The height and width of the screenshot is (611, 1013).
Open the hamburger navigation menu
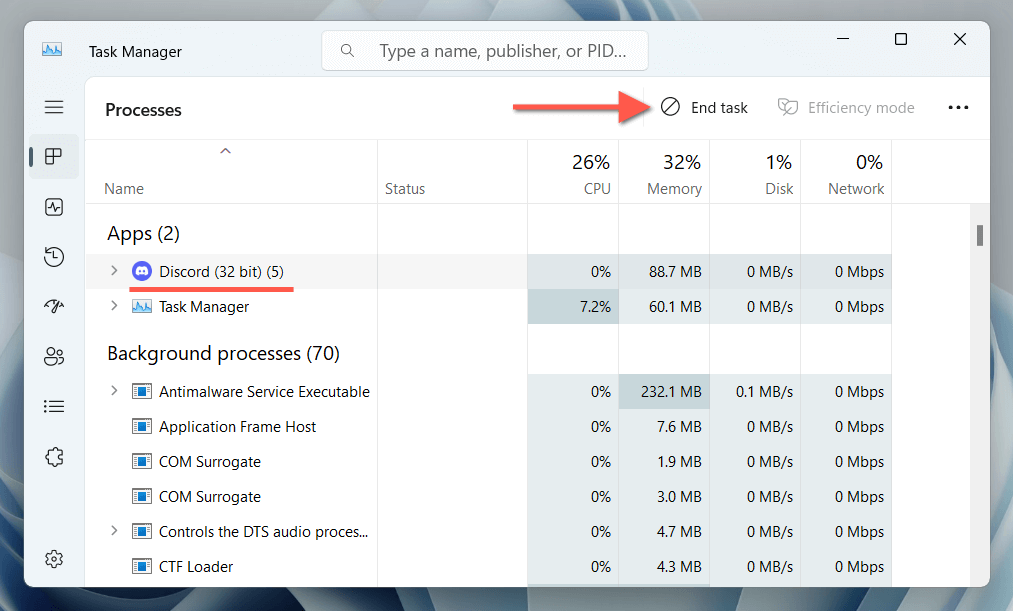click(54, 107)
